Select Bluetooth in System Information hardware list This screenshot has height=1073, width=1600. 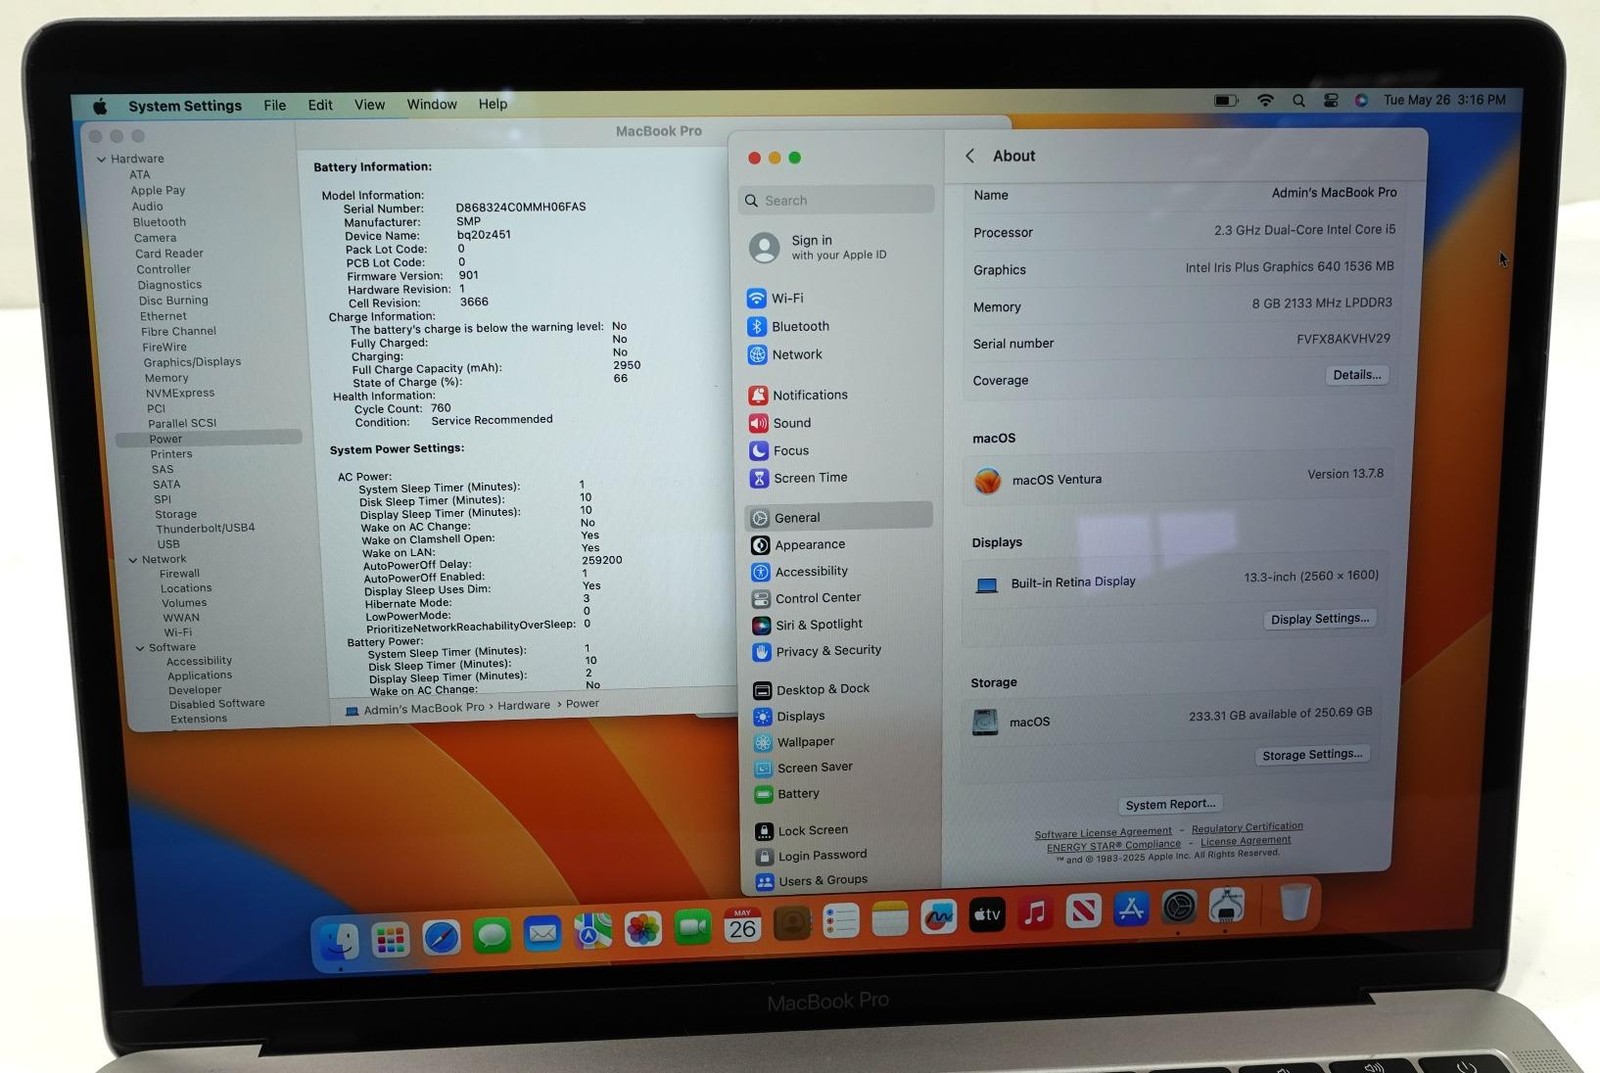[159, 223]
